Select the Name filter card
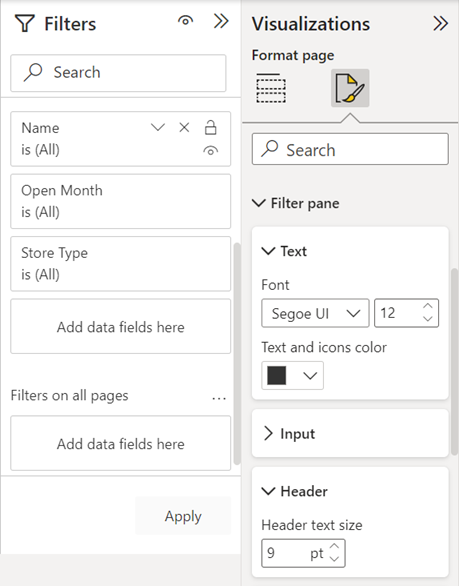 (x=120, y=139)
